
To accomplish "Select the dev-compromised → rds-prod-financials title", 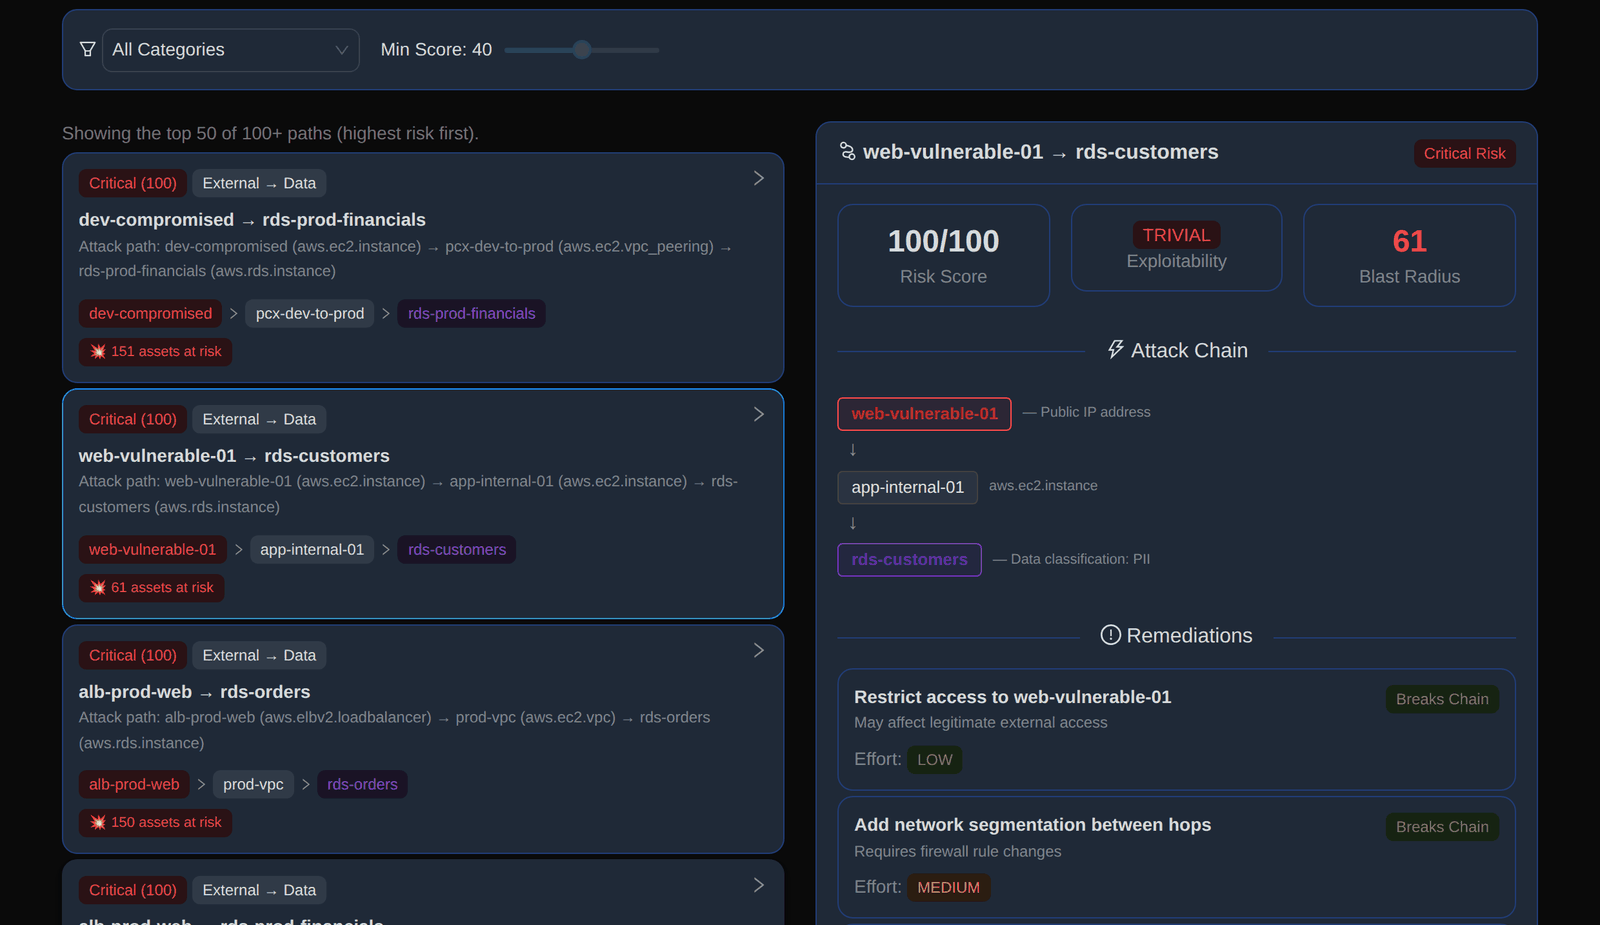I will (252, 220).
